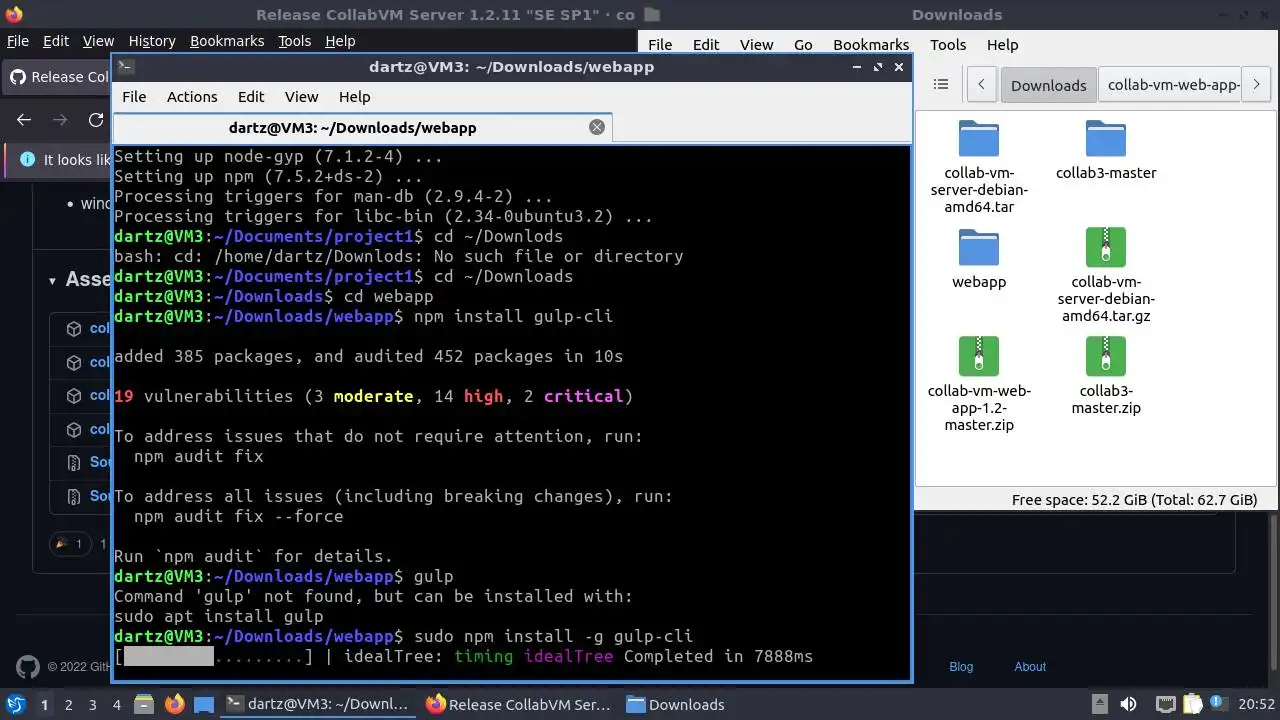Screen dimensions: 1280x720
Task: Open the terminal's View menu
Action: click(x=301, y=97)
